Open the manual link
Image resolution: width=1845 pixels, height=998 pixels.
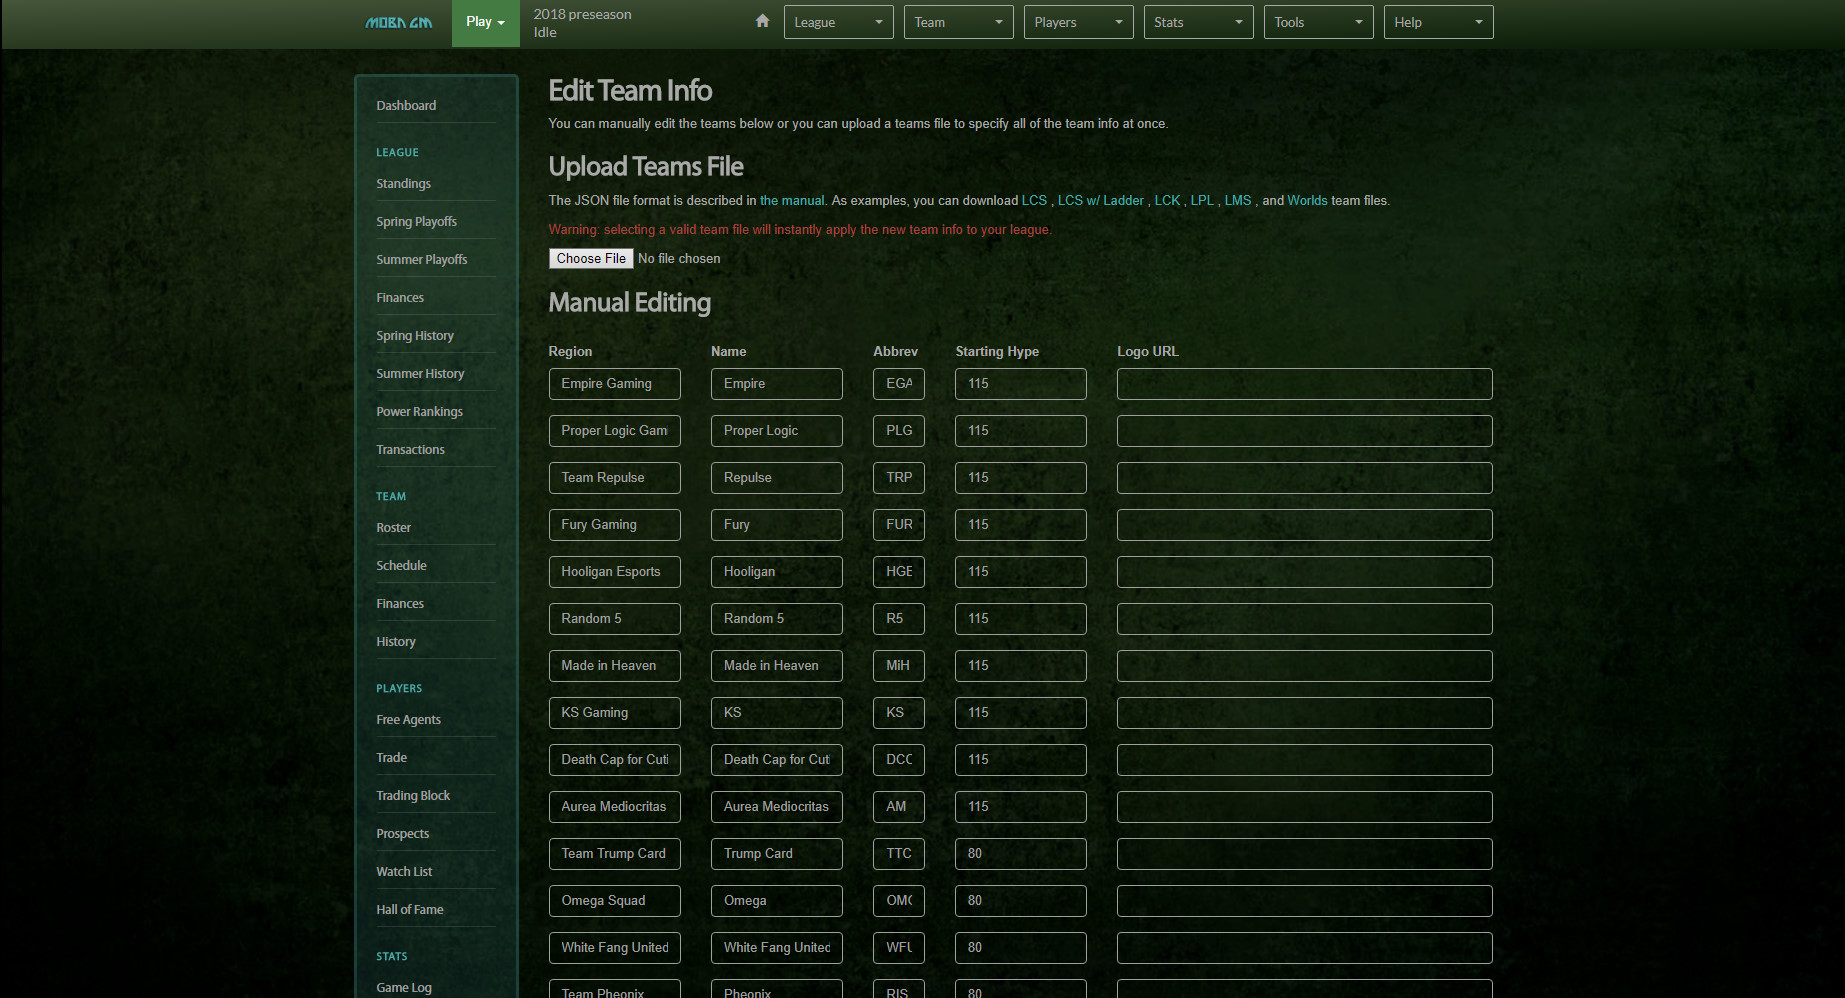[792, 200]
